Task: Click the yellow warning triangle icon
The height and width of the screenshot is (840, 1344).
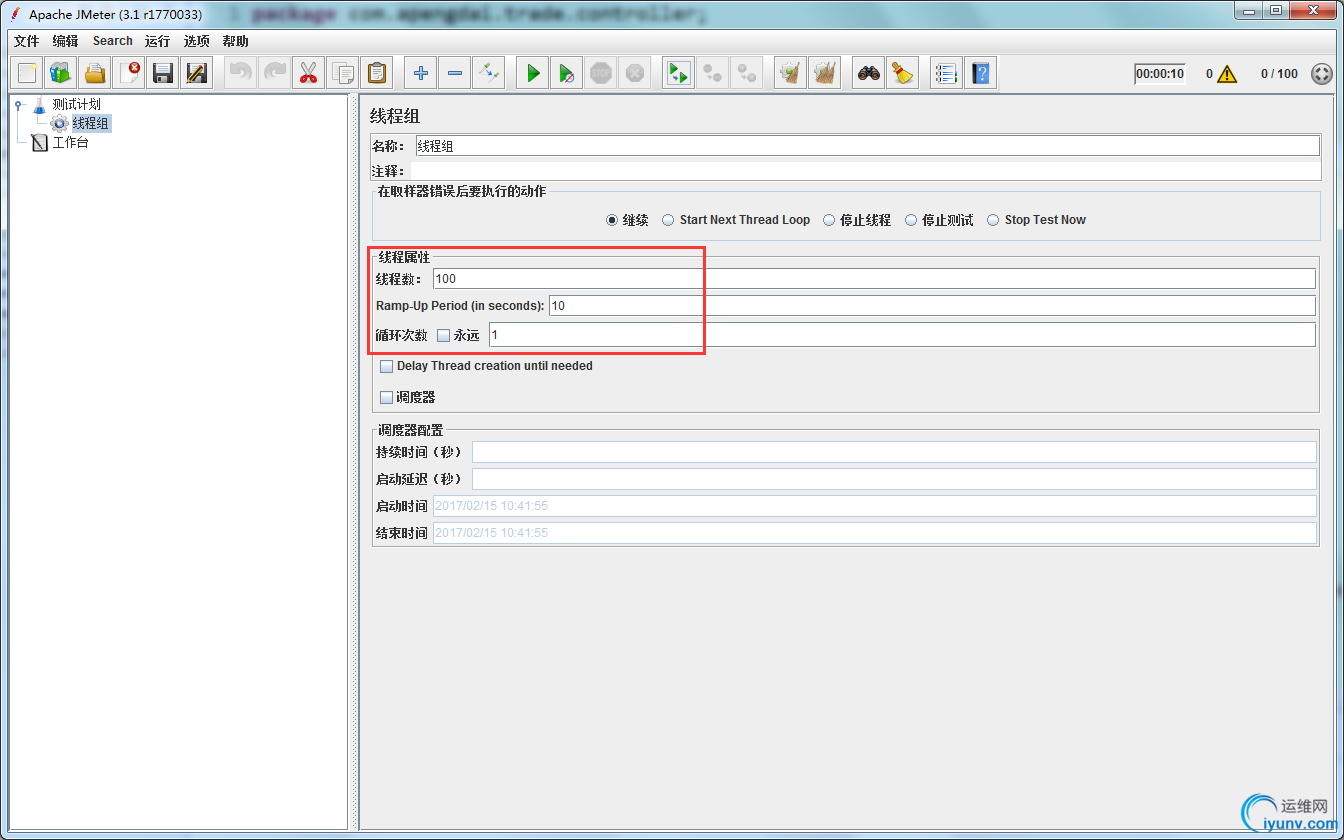Action: point(1227,74)
